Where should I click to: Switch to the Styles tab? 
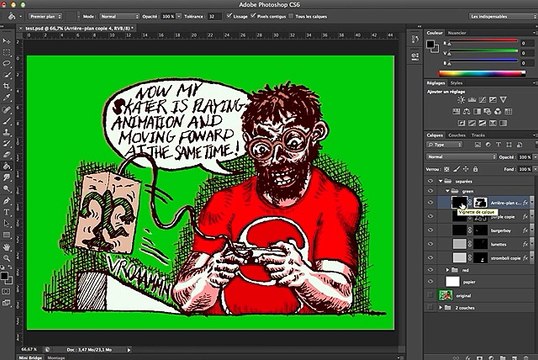coord(456,83)
